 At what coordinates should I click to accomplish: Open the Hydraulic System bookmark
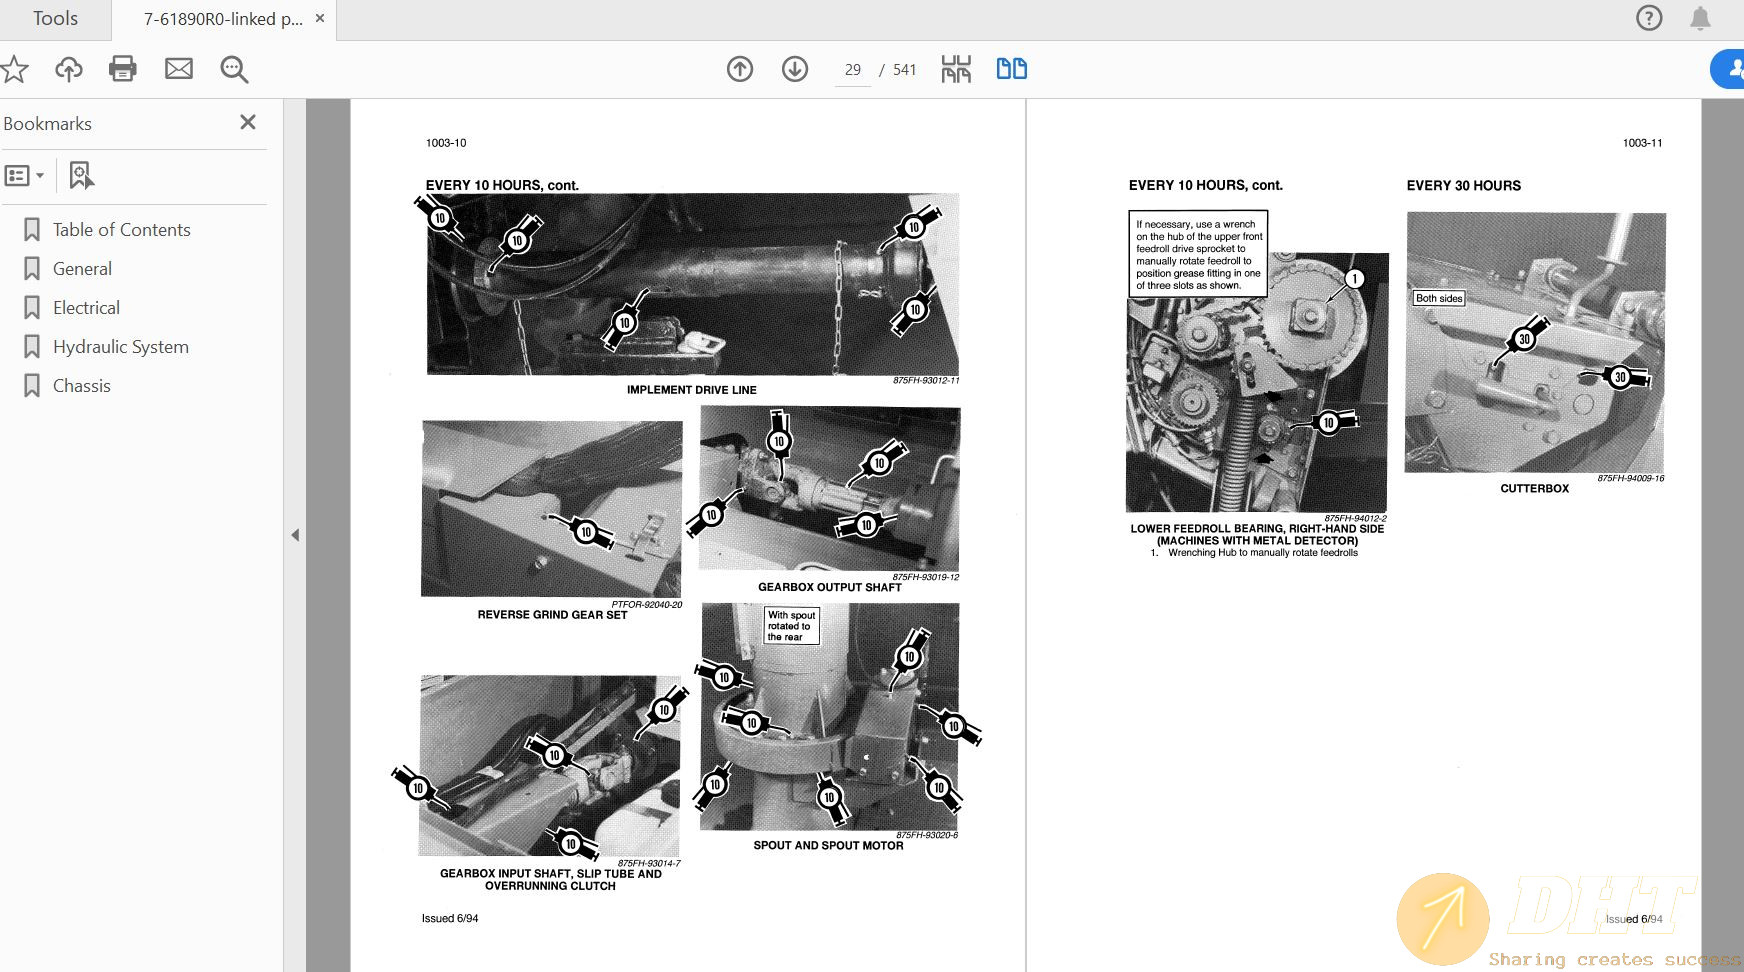(x=120, y=347)
